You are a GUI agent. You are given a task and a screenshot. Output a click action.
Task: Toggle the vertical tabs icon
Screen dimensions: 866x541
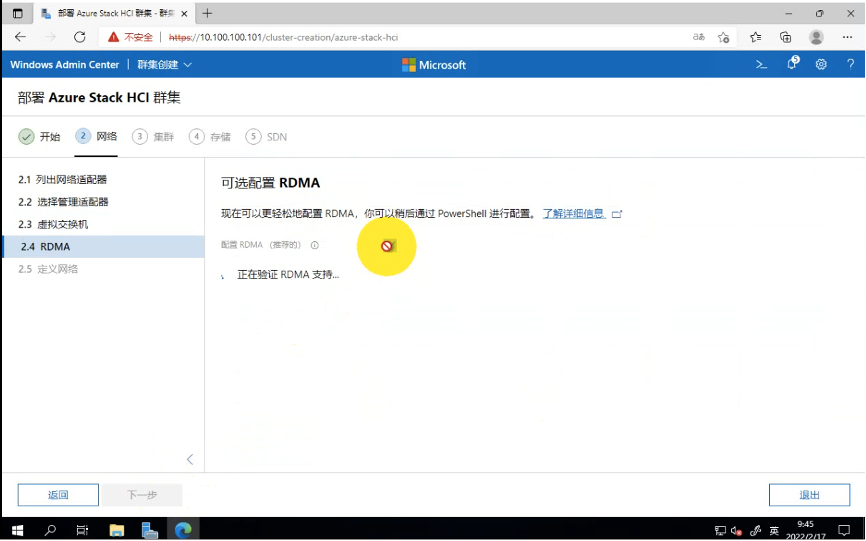tap(18, 13)
